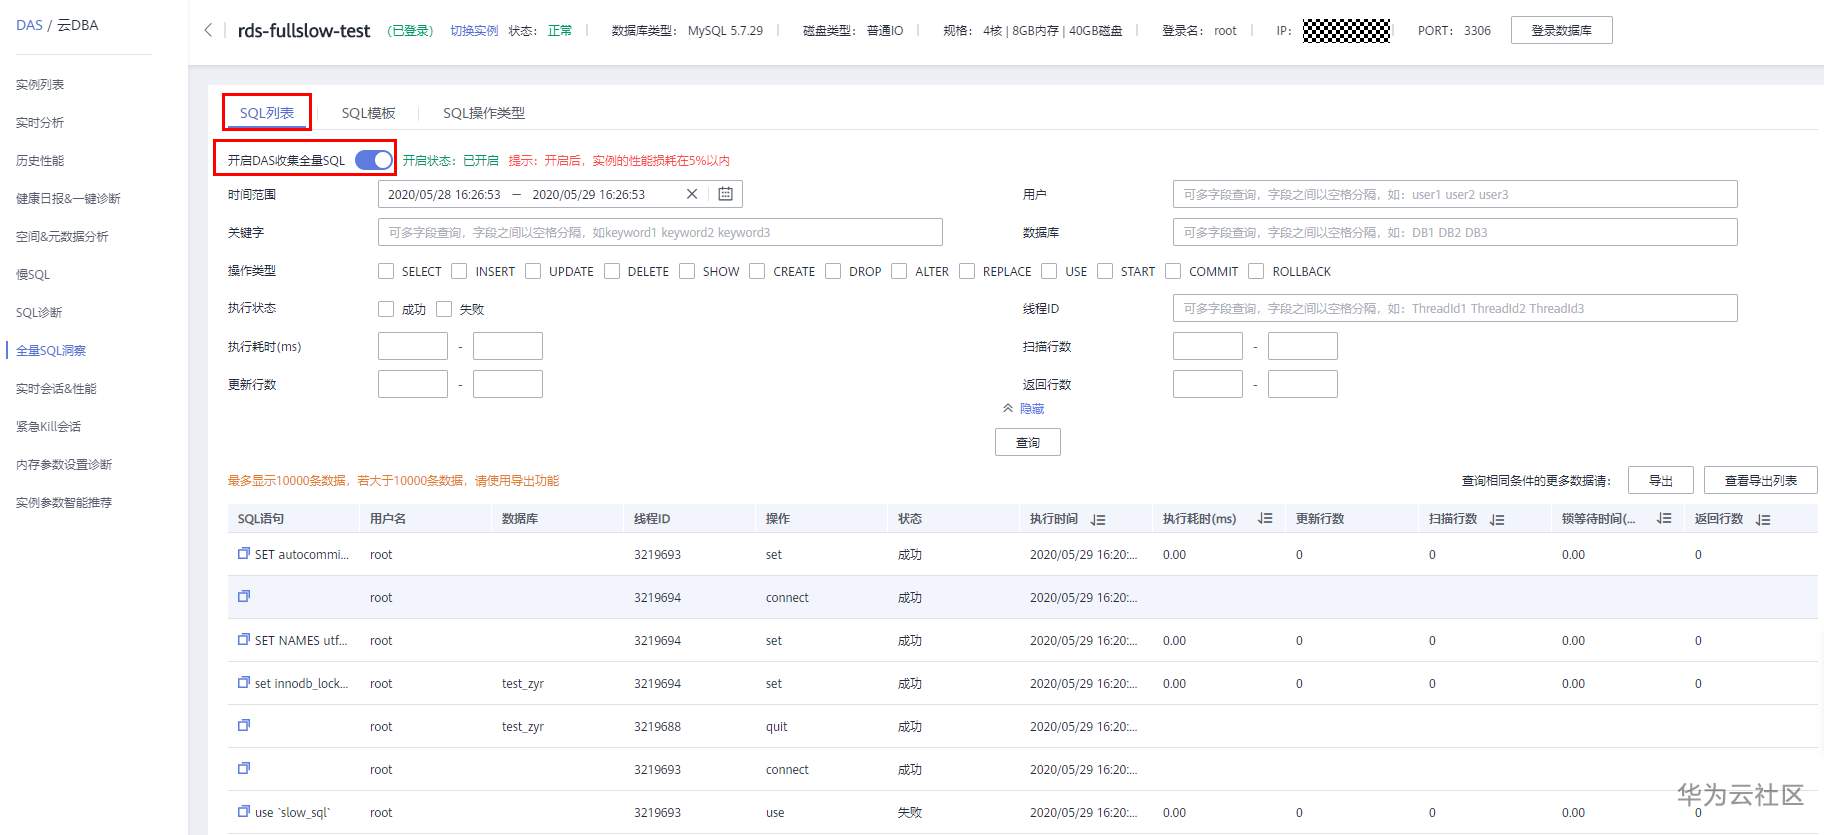Open 内存参数设置诊断 in the sidebar

[64, 465]
